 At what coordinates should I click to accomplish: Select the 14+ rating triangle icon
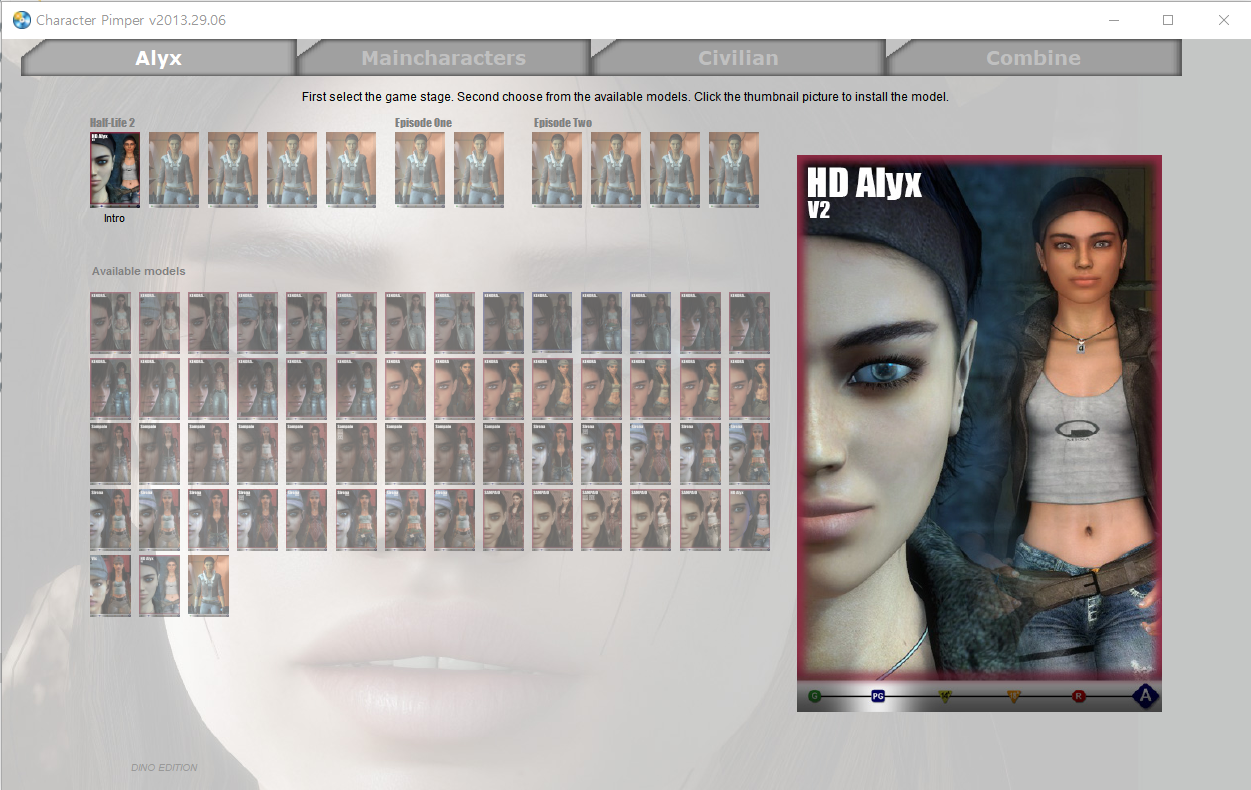(945, 695)
